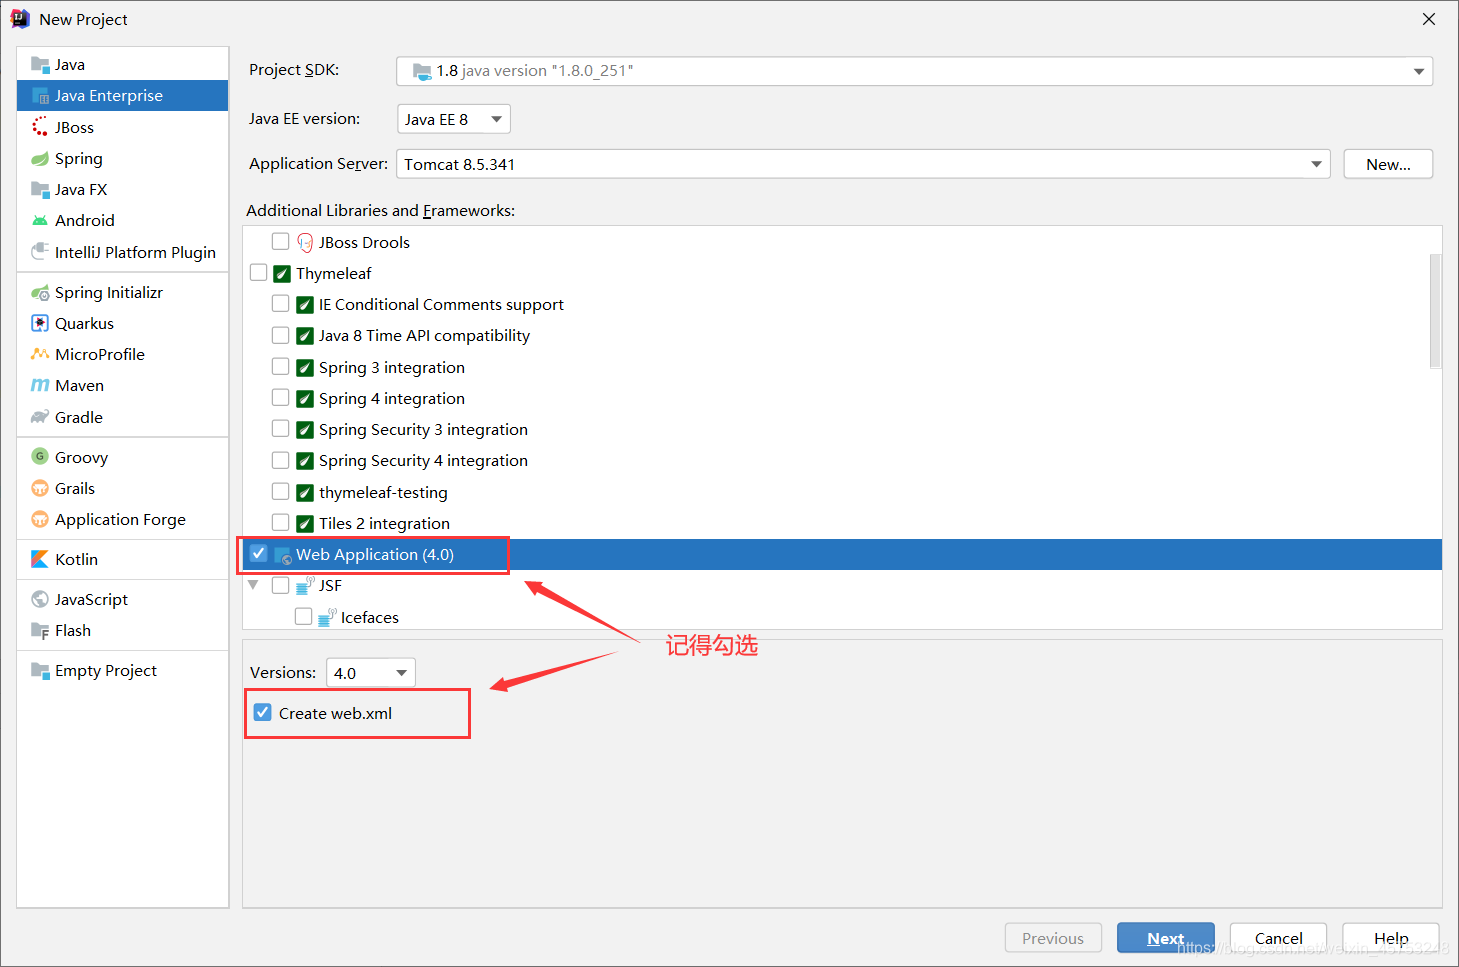Uncheck Create web.xml option

(263, 712)
